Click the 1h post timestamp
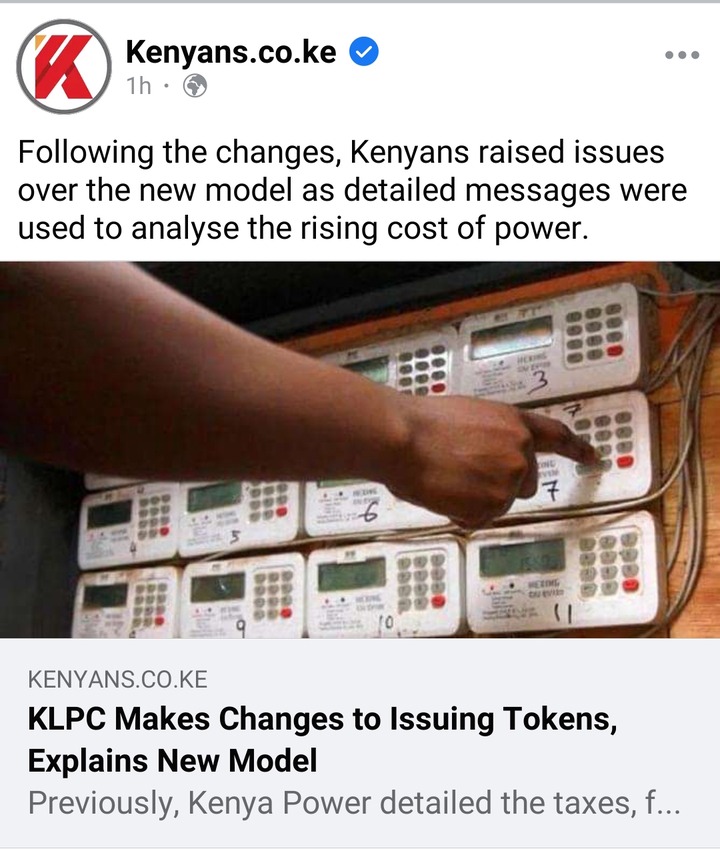The height and width of the screenshot is (849, 720). point(139,86)
